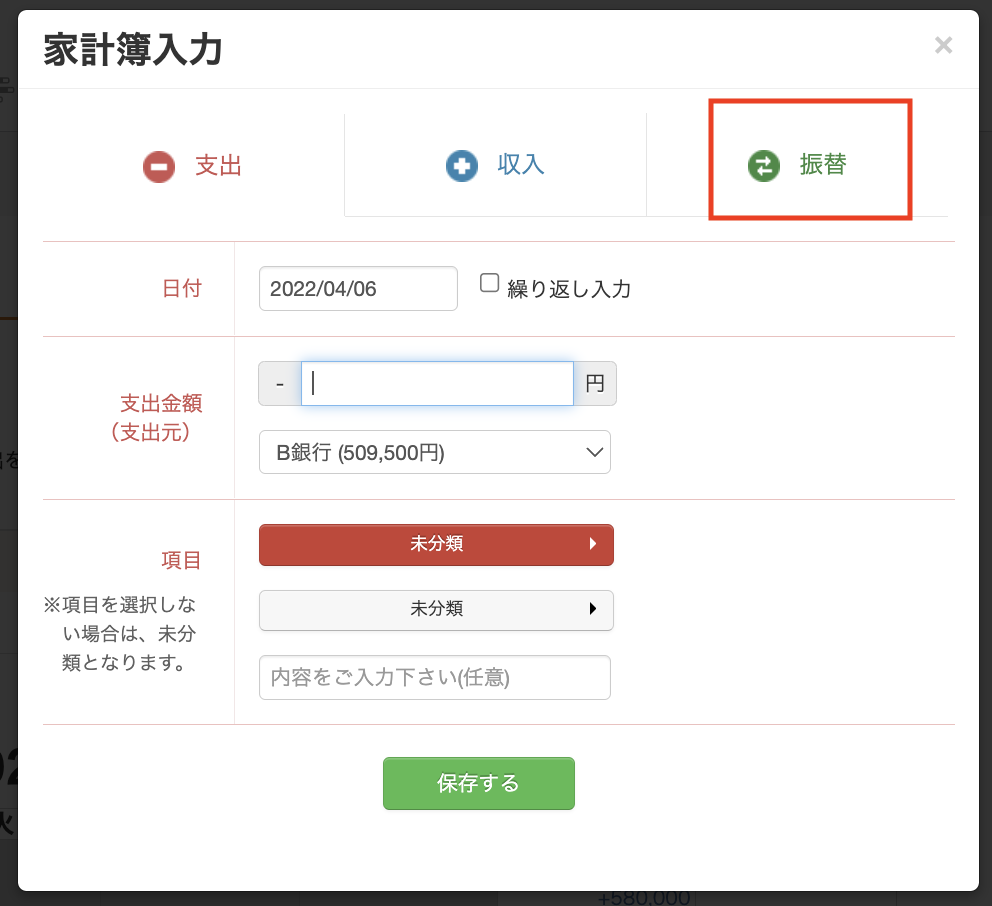The height and width of the screenshot is (906, 992).
Task: Click the red minus 支出 icon
Action: [159, 167]
